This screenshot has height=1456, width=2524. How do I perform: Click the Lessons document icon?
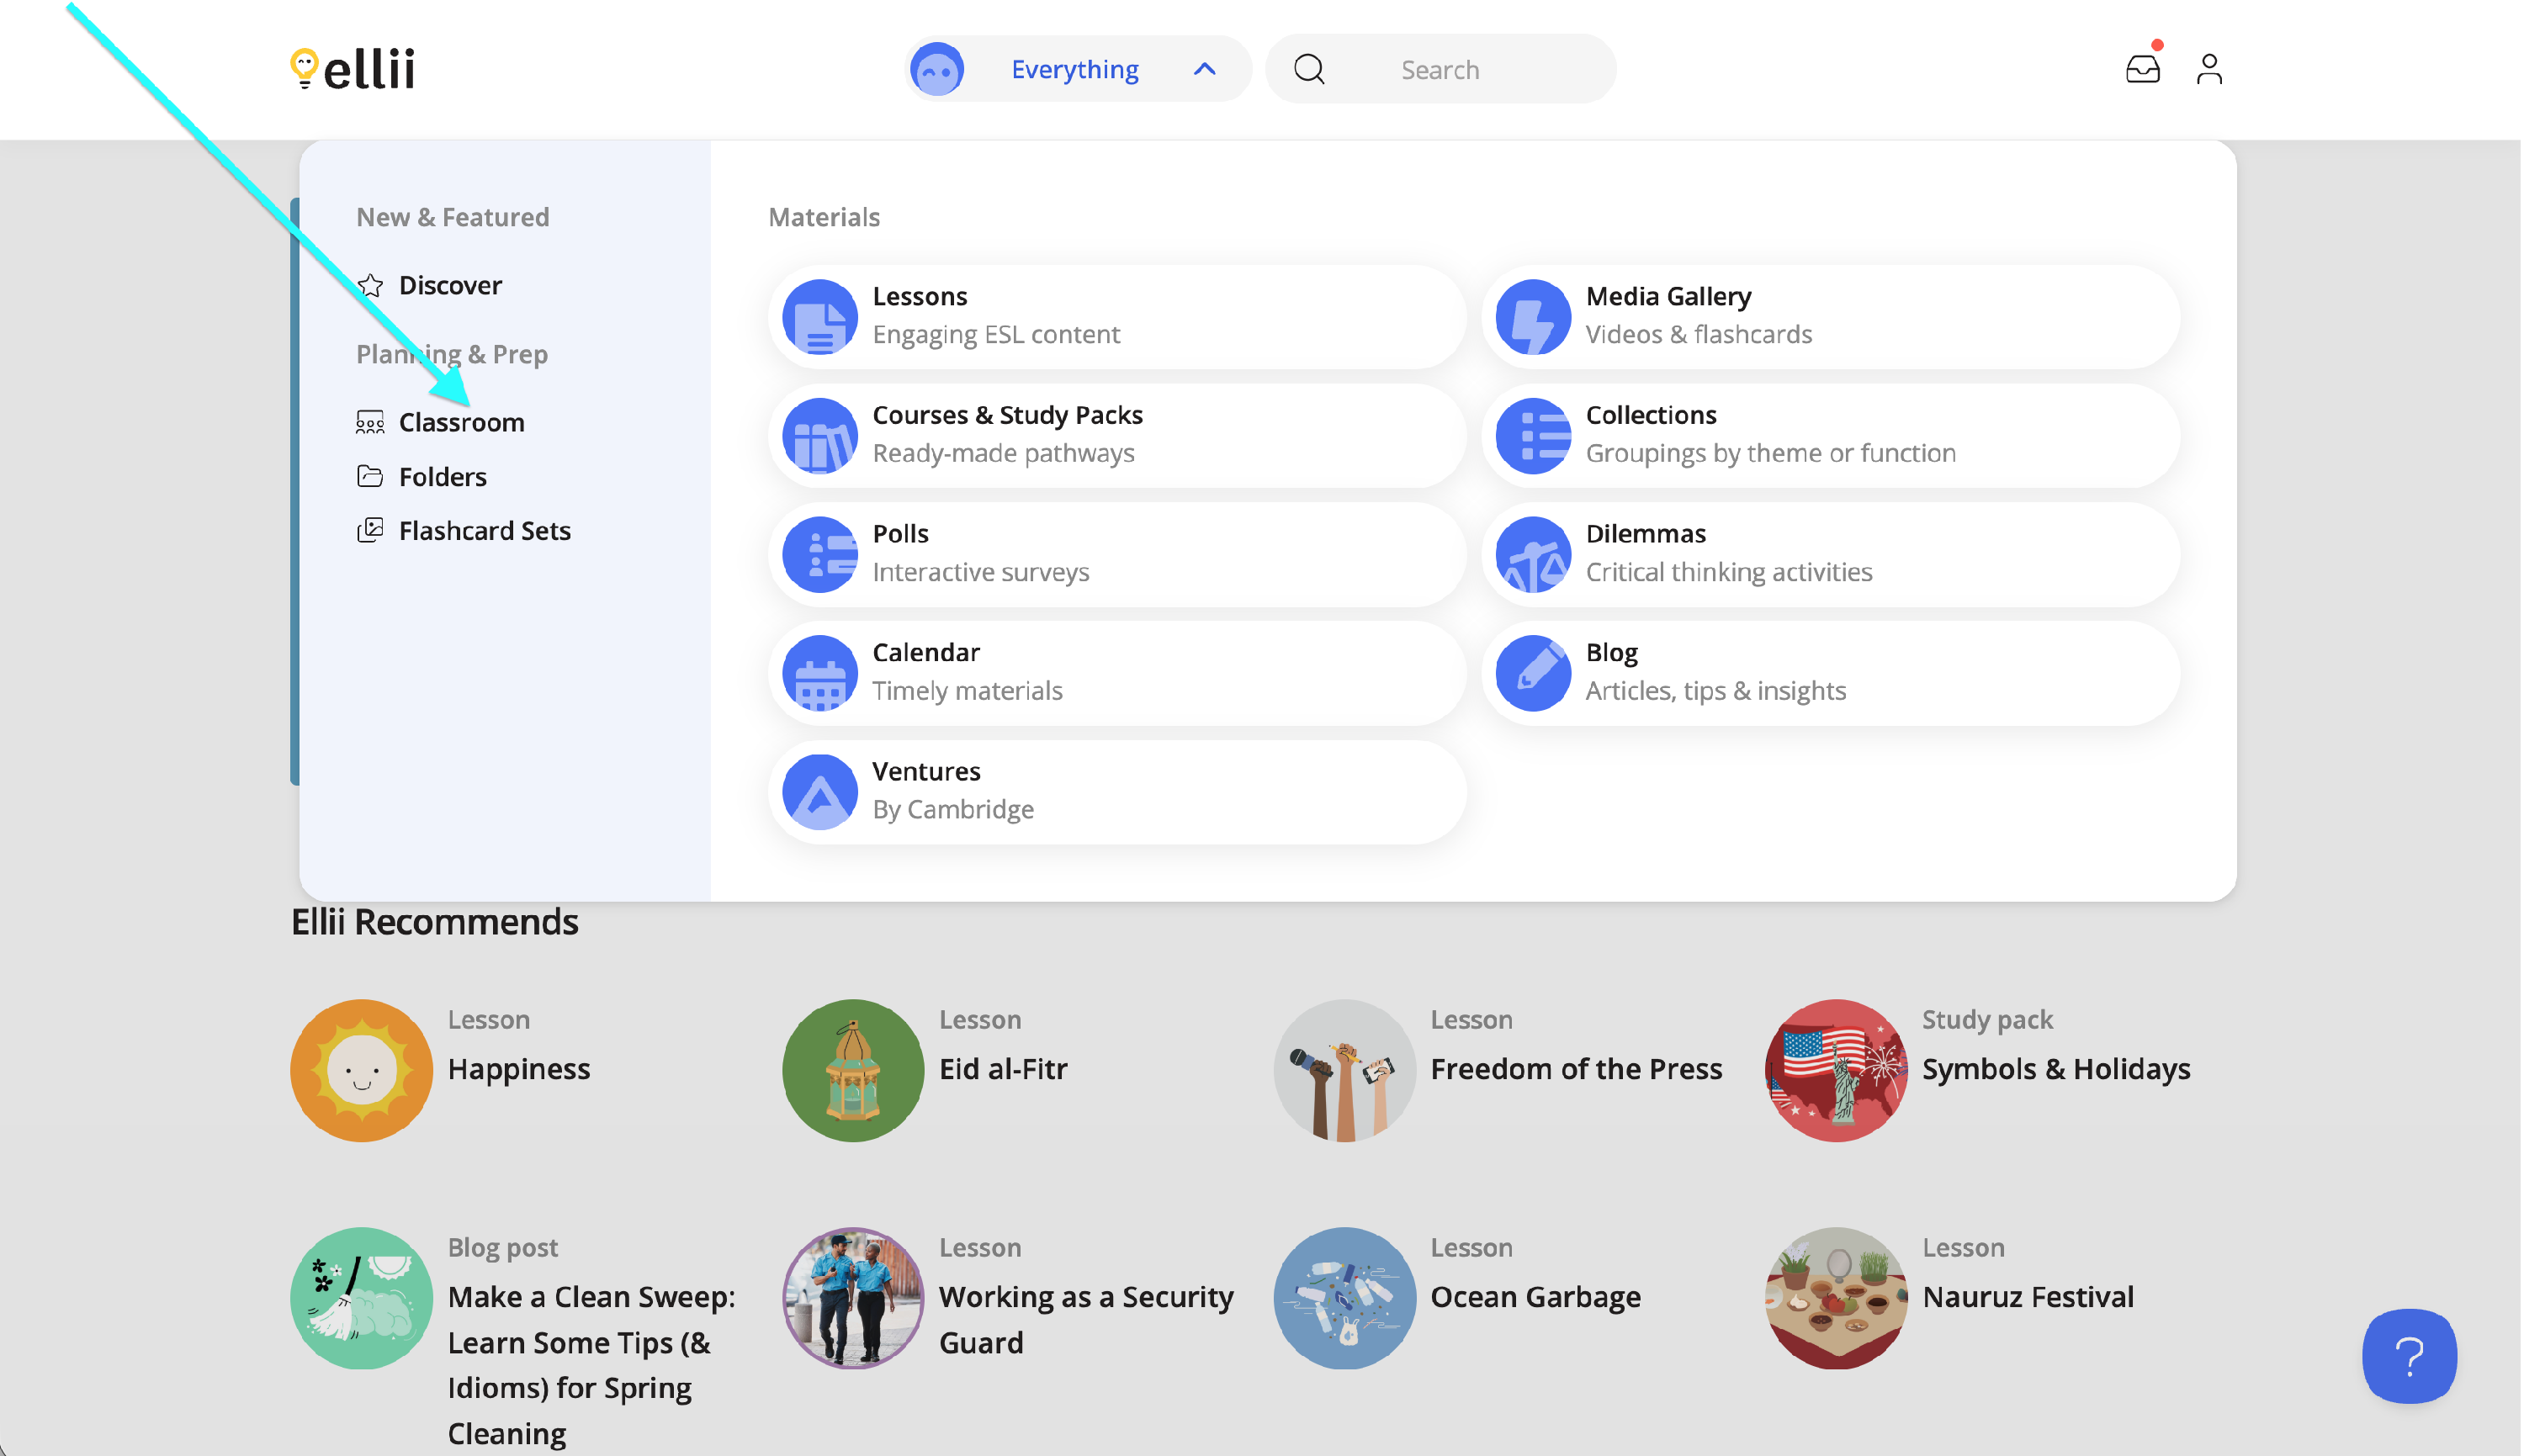tap(820, 317)
